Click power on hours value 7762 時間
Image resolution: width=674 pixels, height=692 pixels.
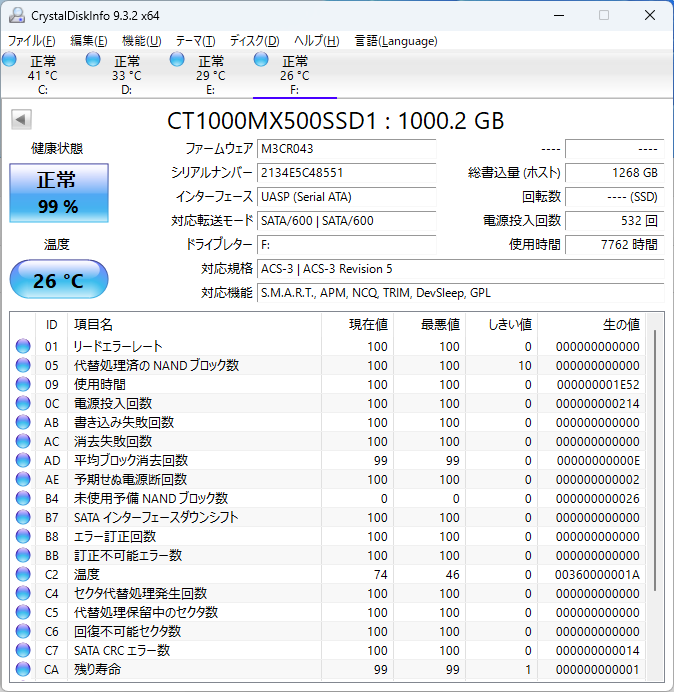[614, 244]
